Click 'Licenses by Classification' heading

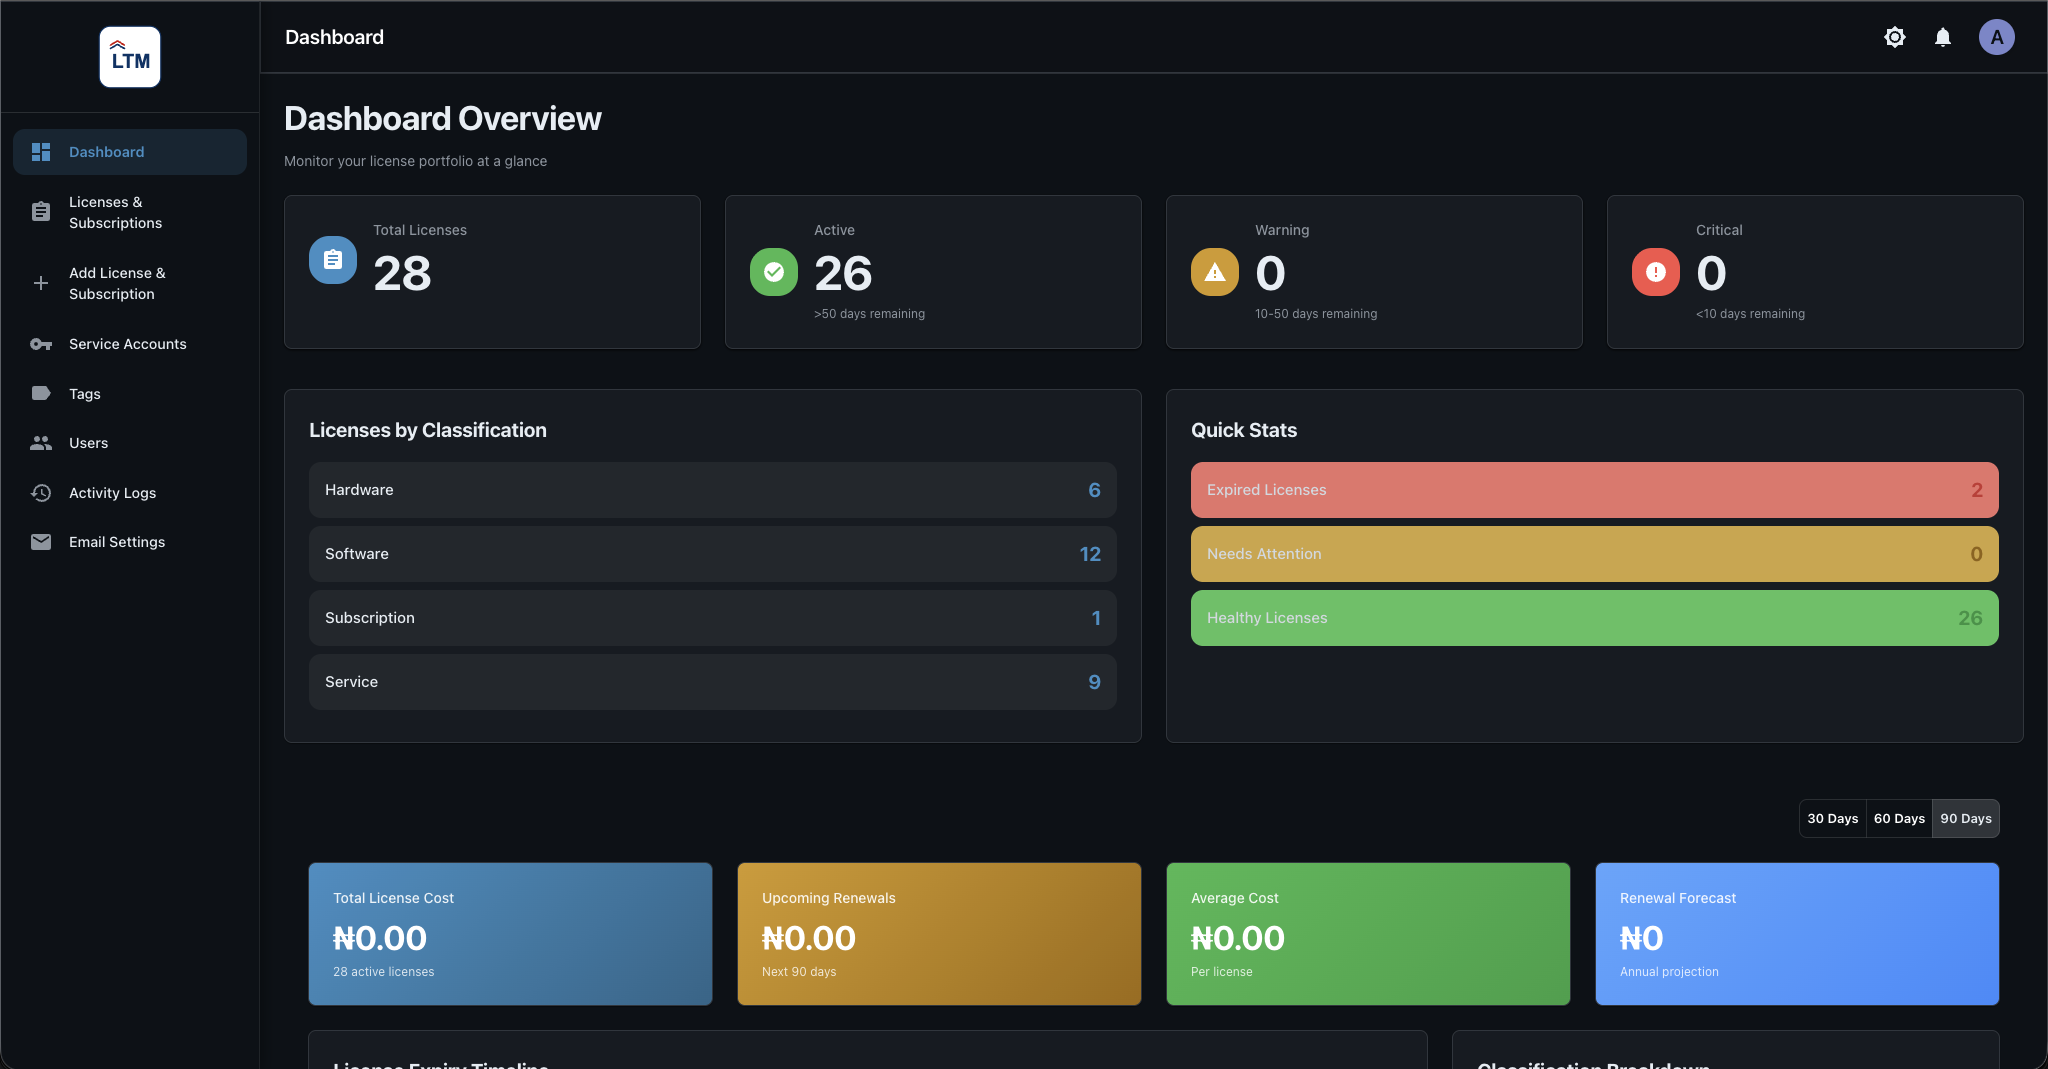pyautogui.click(x=428, y=430)
